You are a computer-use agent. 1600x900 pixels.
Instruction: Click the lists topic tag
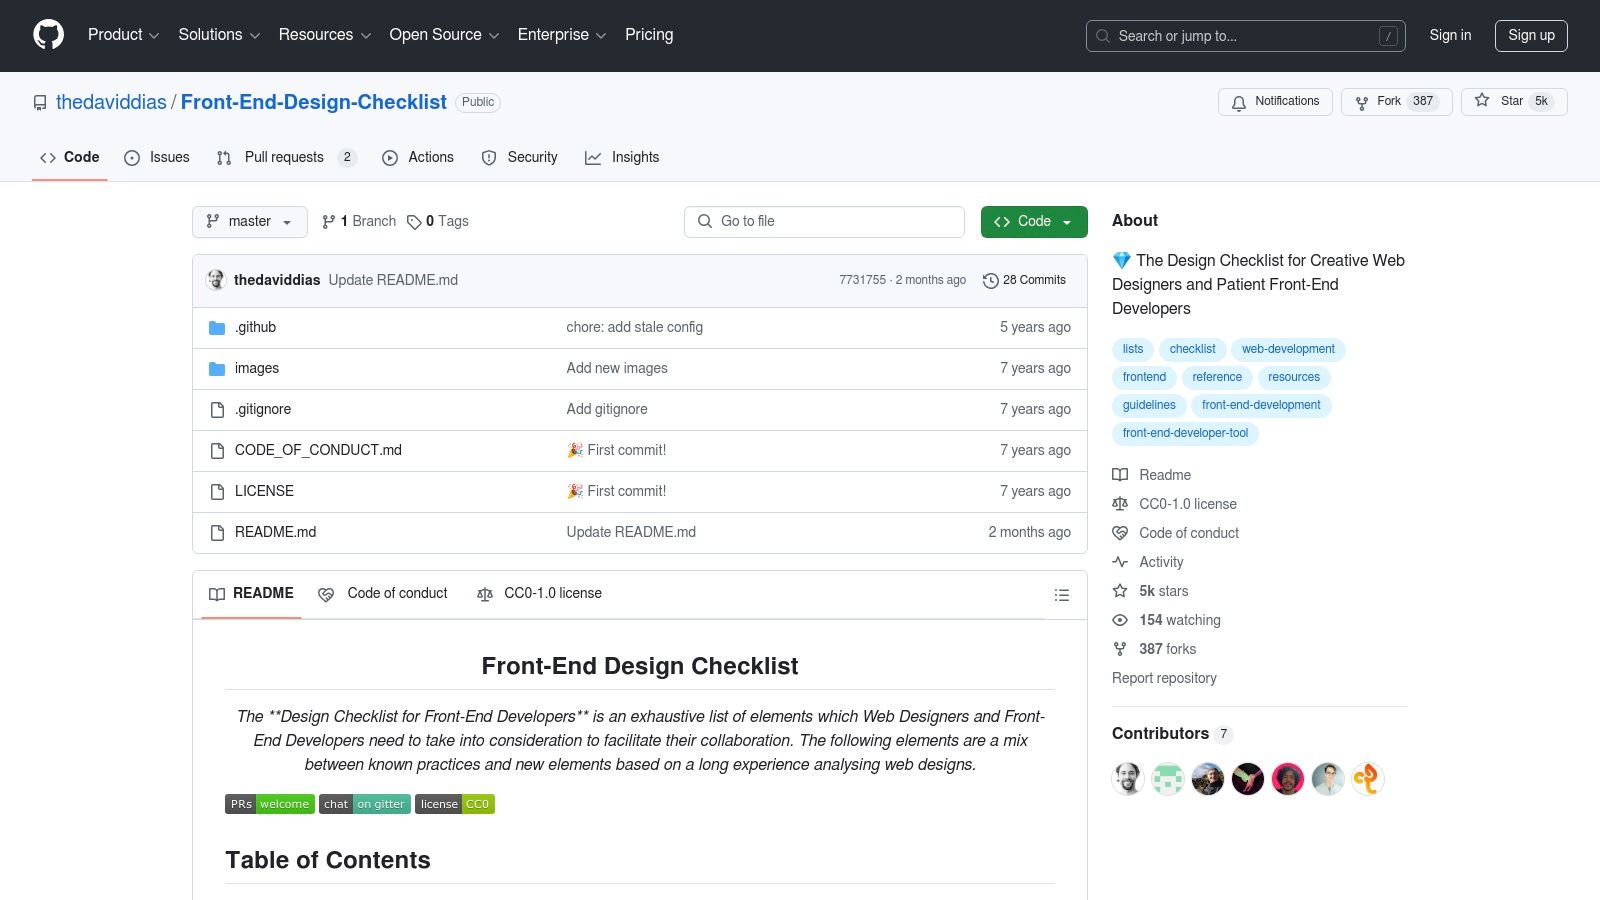point(1133,349)
